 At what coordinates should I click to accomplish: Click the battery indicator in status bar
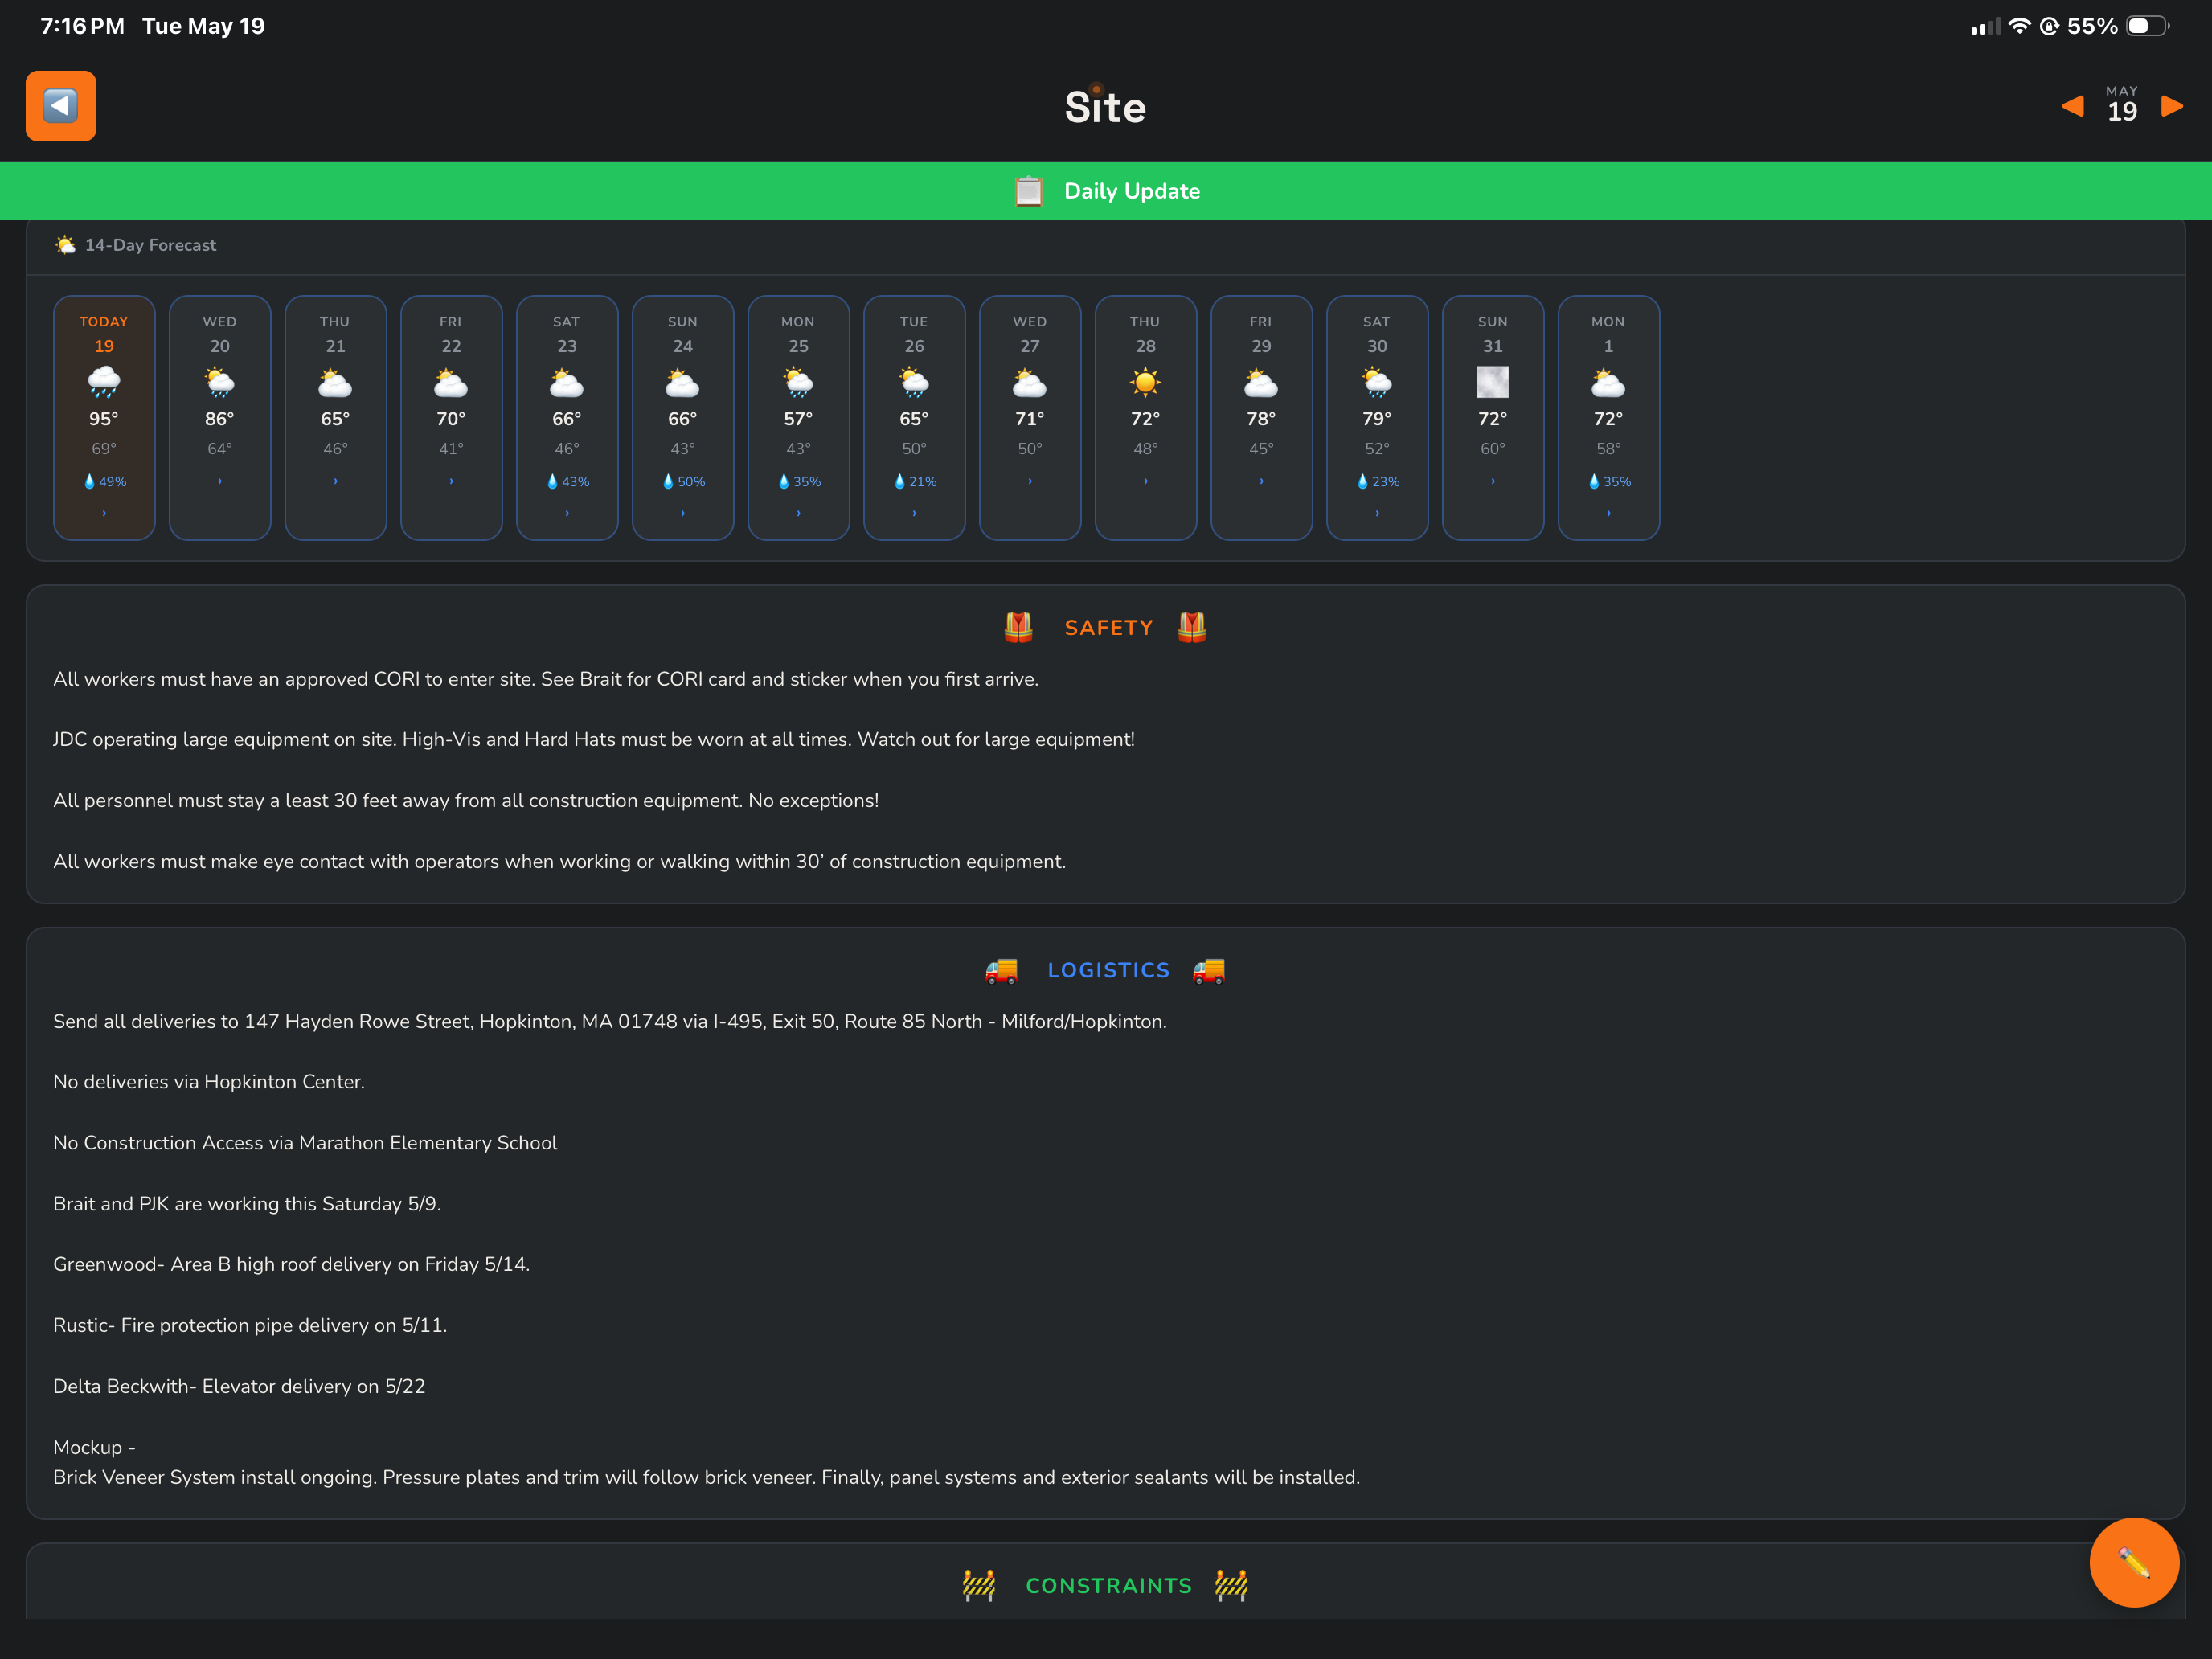pos(2146,26)
